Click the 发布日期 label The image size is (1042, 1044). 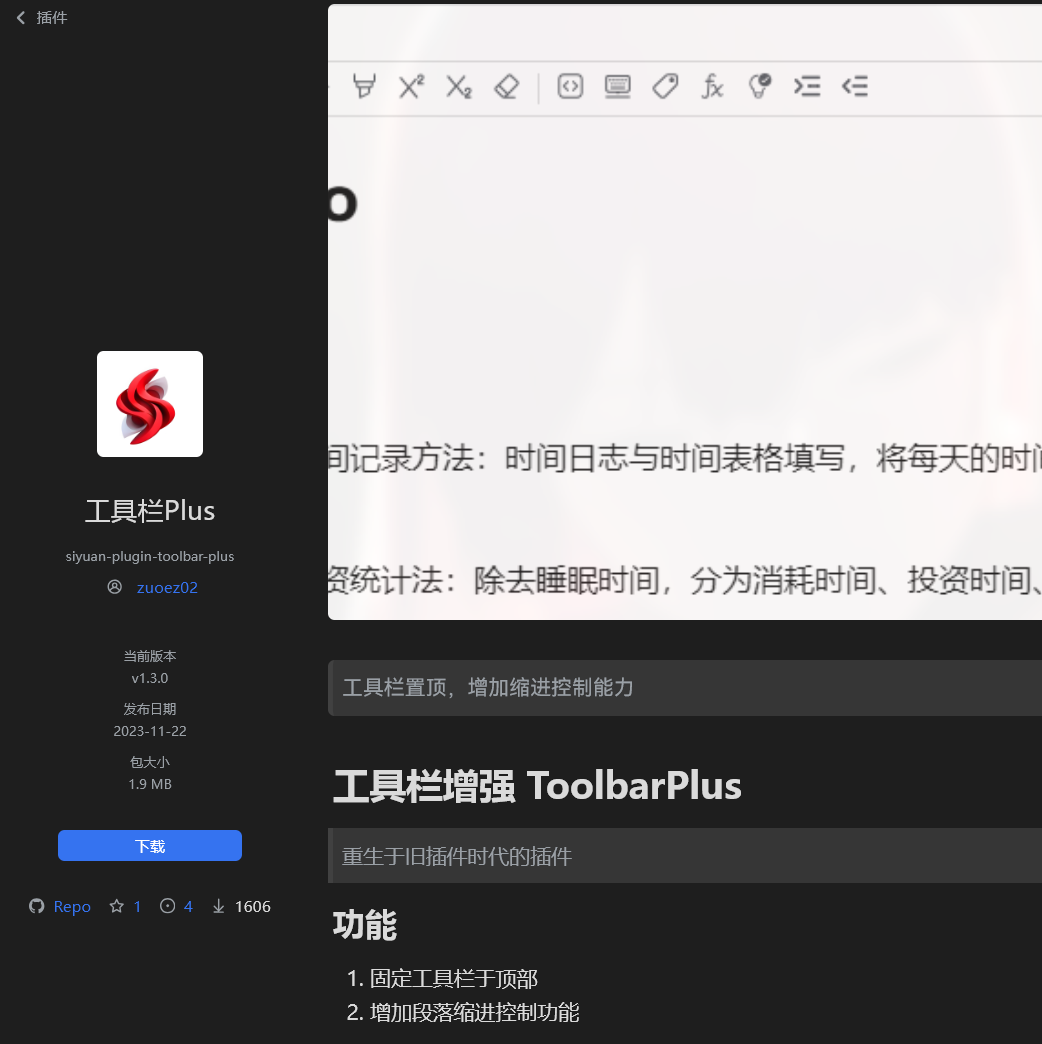click(150, 708)
